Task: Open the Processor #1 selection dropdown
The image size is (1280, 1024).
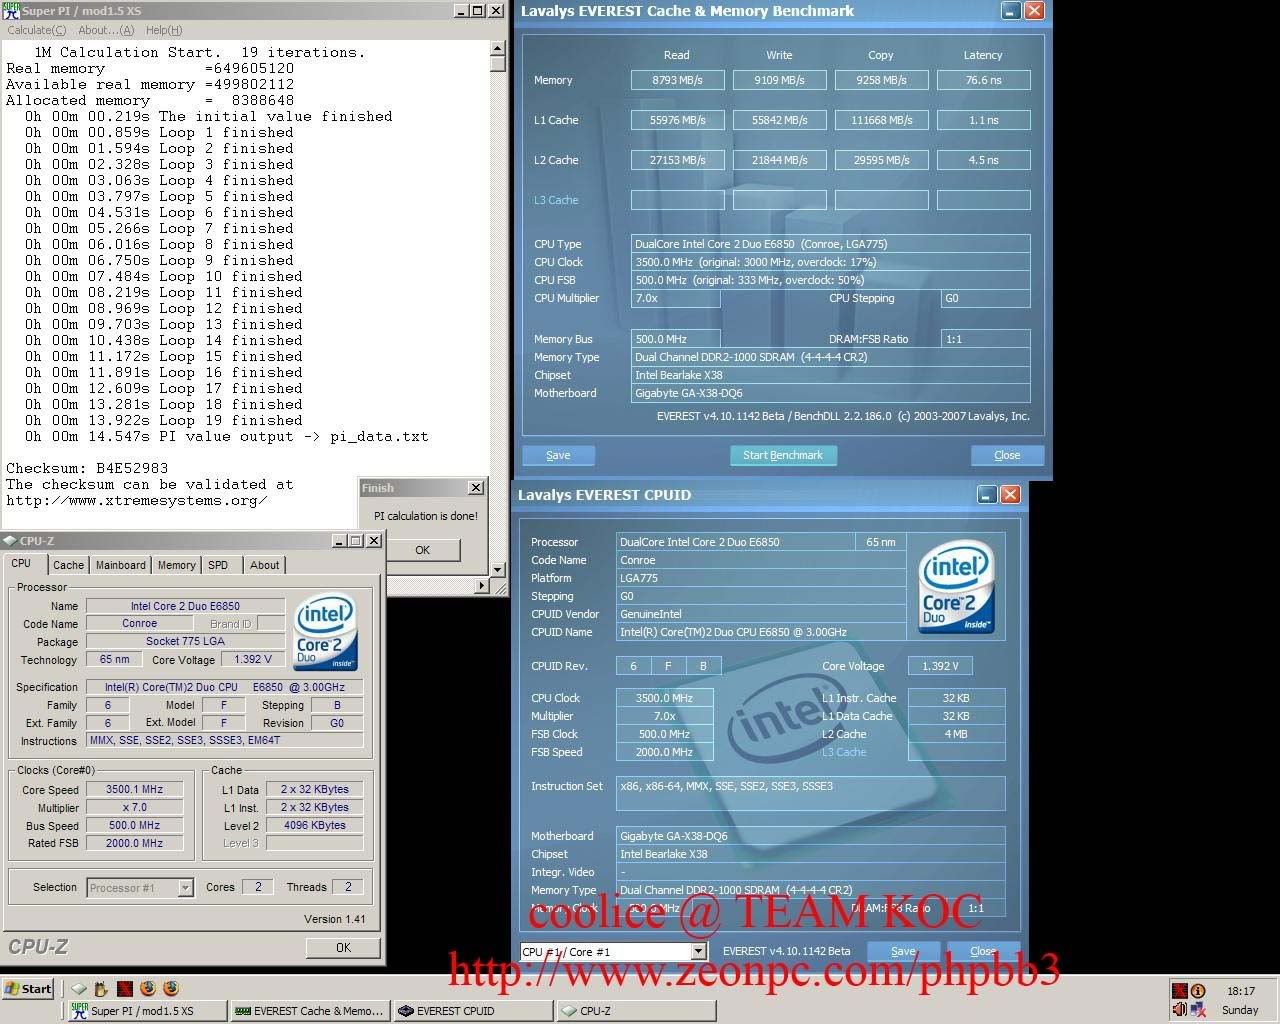Action: point(185,888)
